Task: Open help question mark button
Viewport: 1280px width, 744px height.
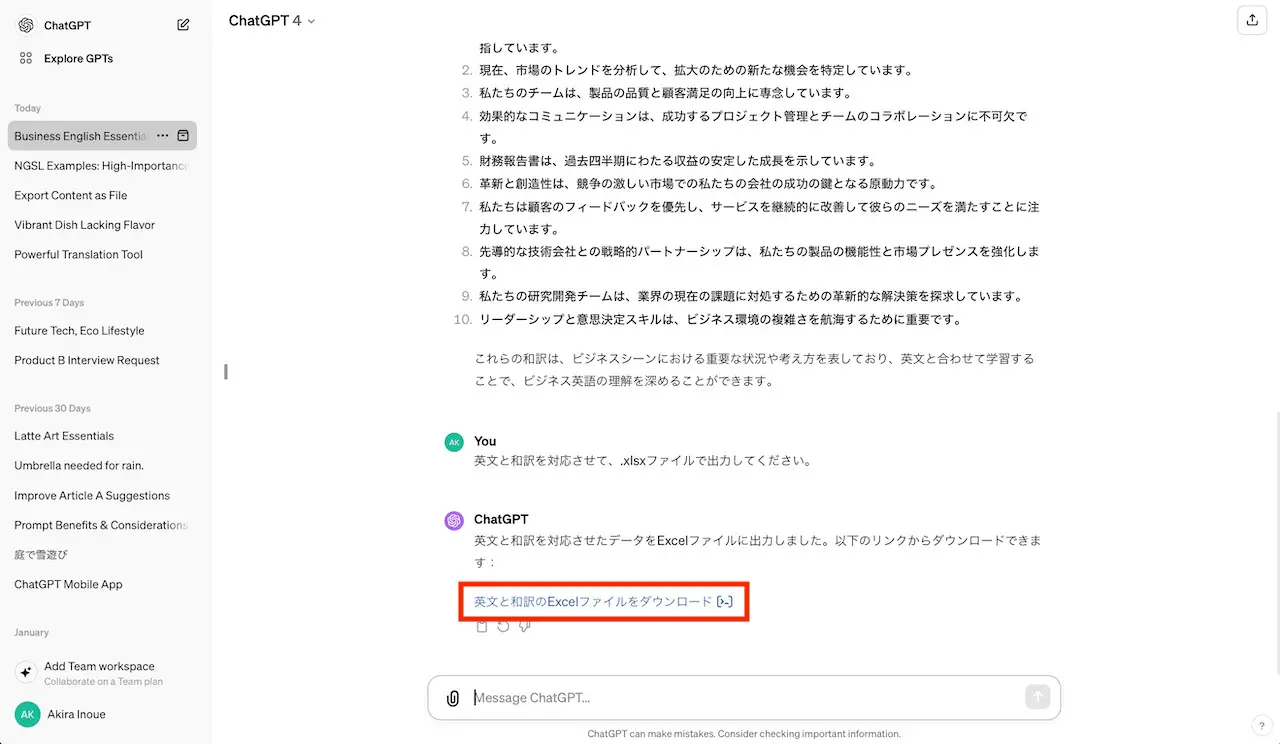Action: point(1261,725)
